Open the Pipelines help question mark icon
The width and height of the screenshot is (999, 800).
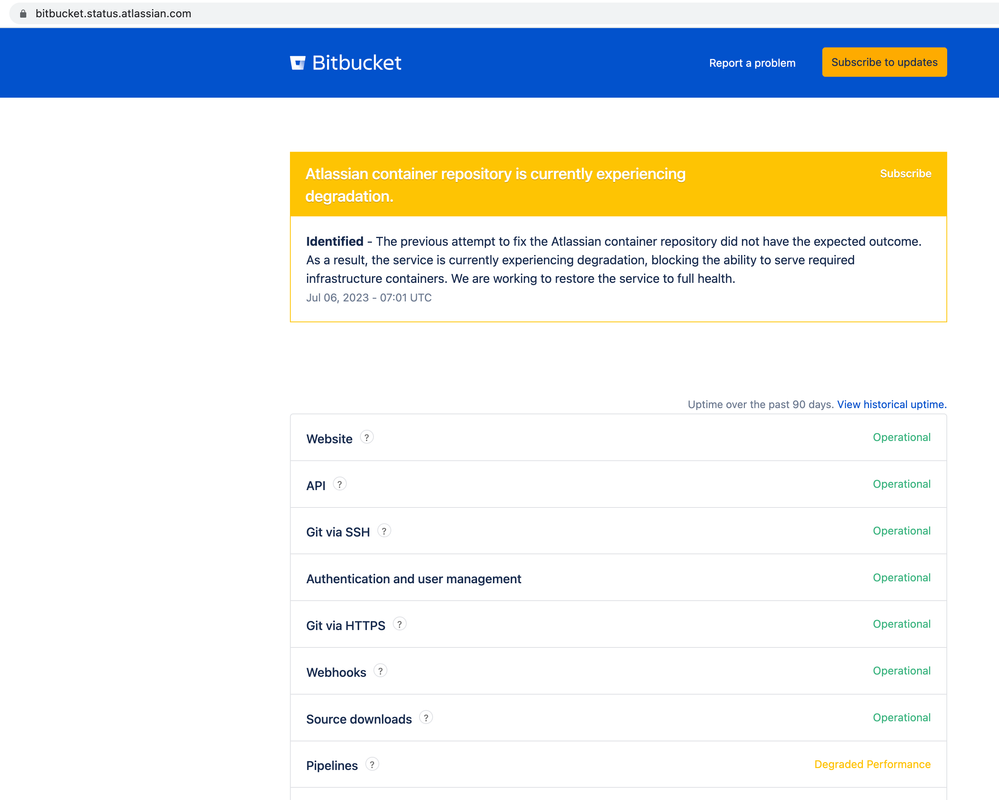click(x=372, y=764)
